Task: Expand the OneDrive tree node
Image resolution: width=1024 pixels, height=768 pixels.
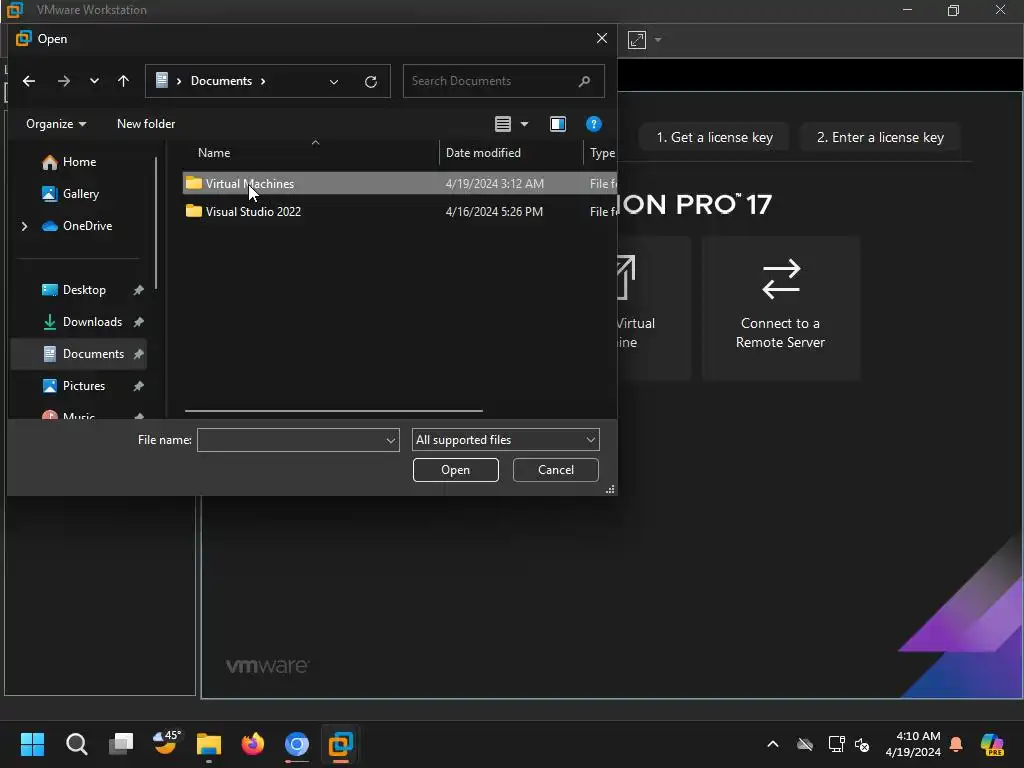Action: click(25, 226)
